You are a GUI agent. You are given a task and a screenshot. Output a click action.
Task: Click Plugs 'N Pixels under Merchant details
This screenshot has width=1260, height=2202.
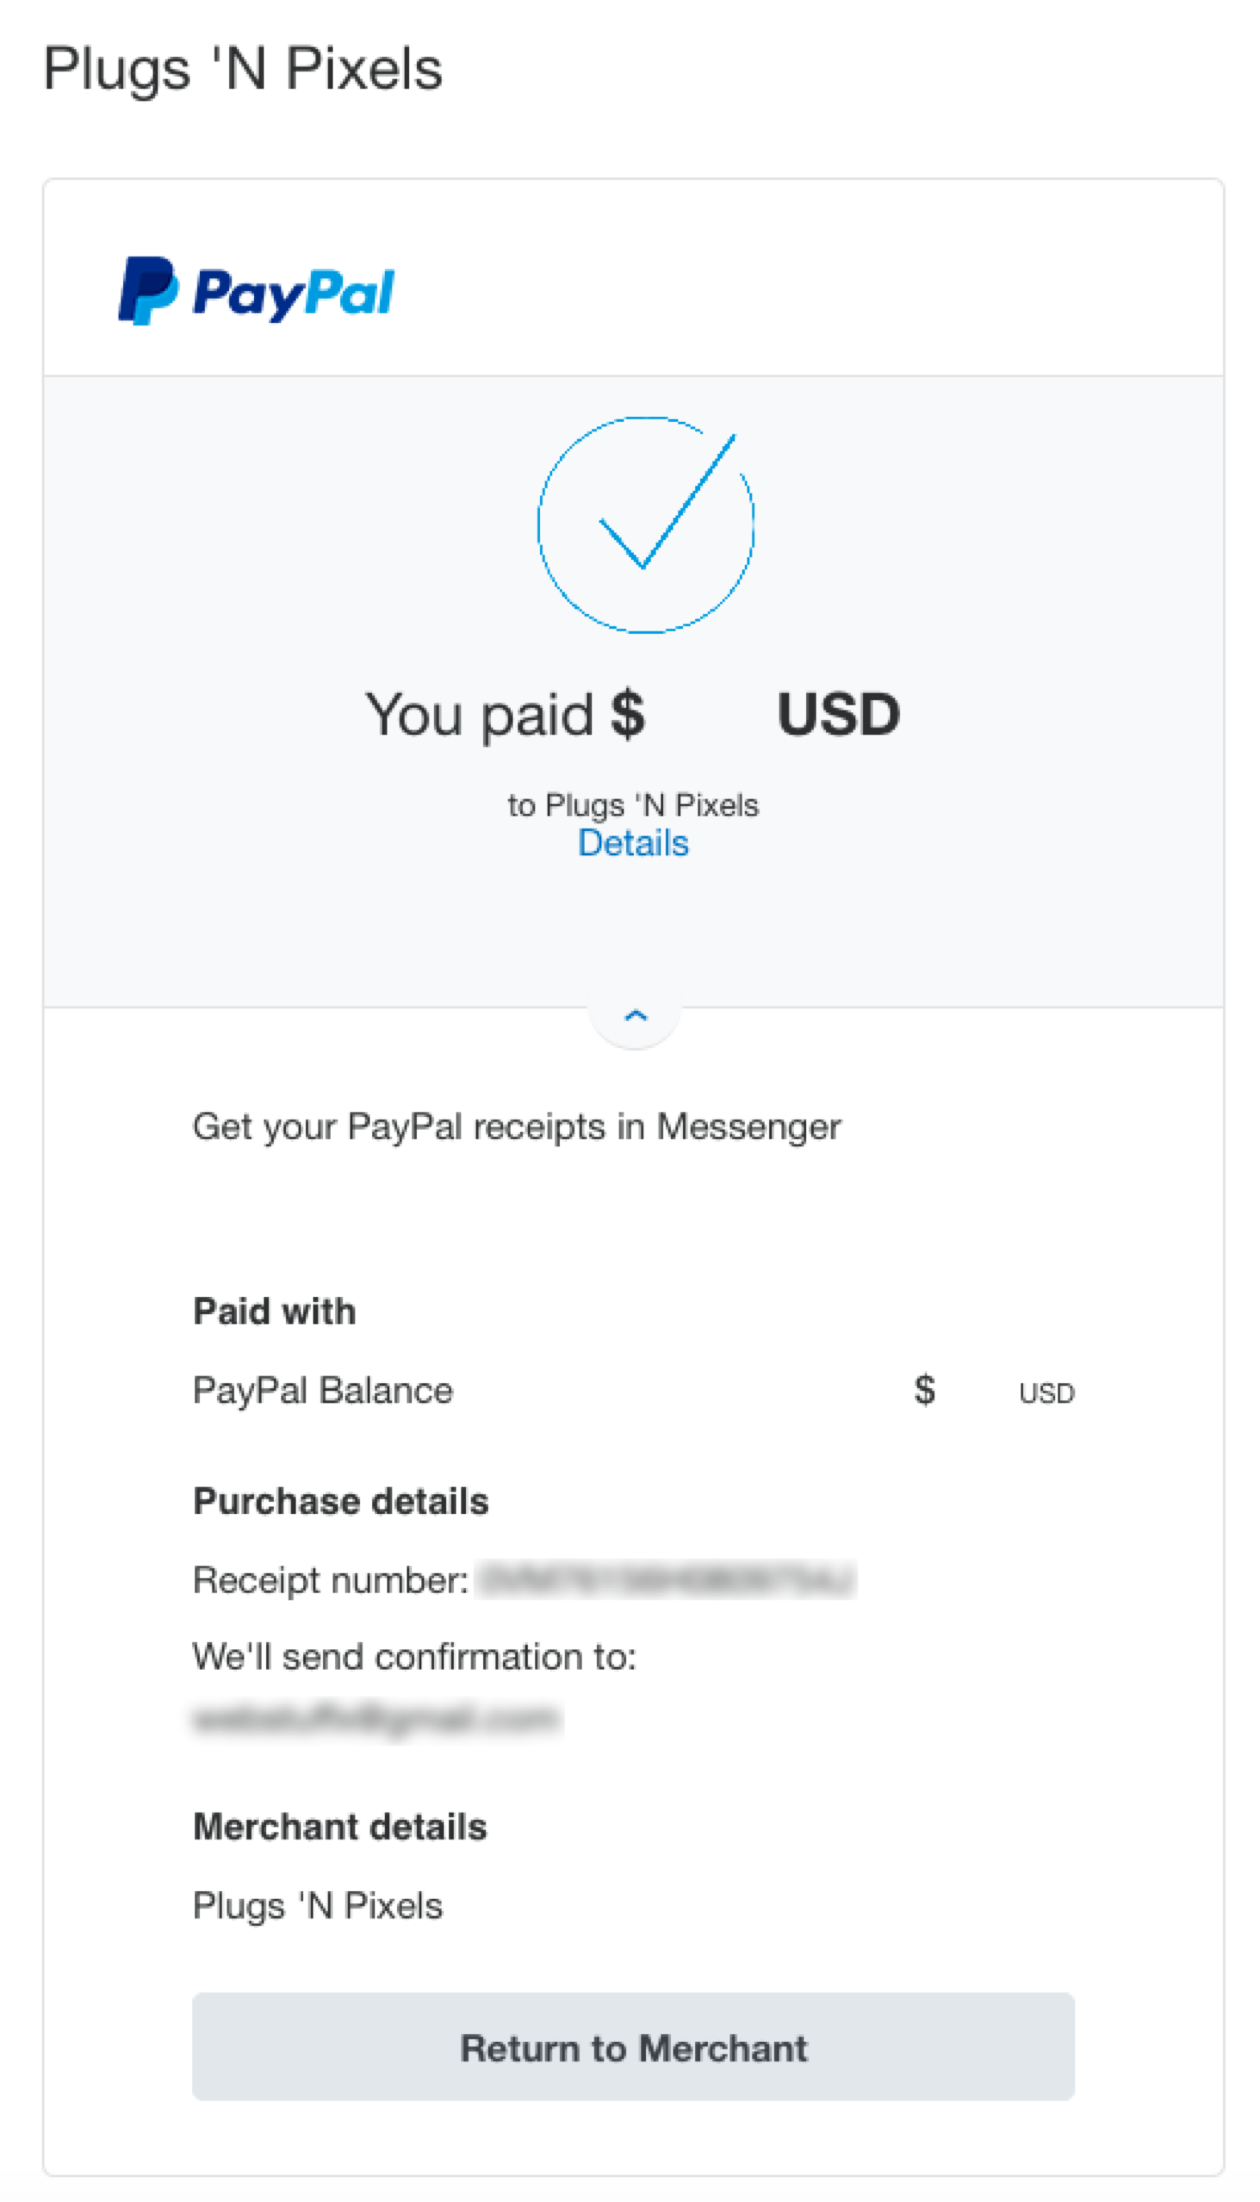318,1906
